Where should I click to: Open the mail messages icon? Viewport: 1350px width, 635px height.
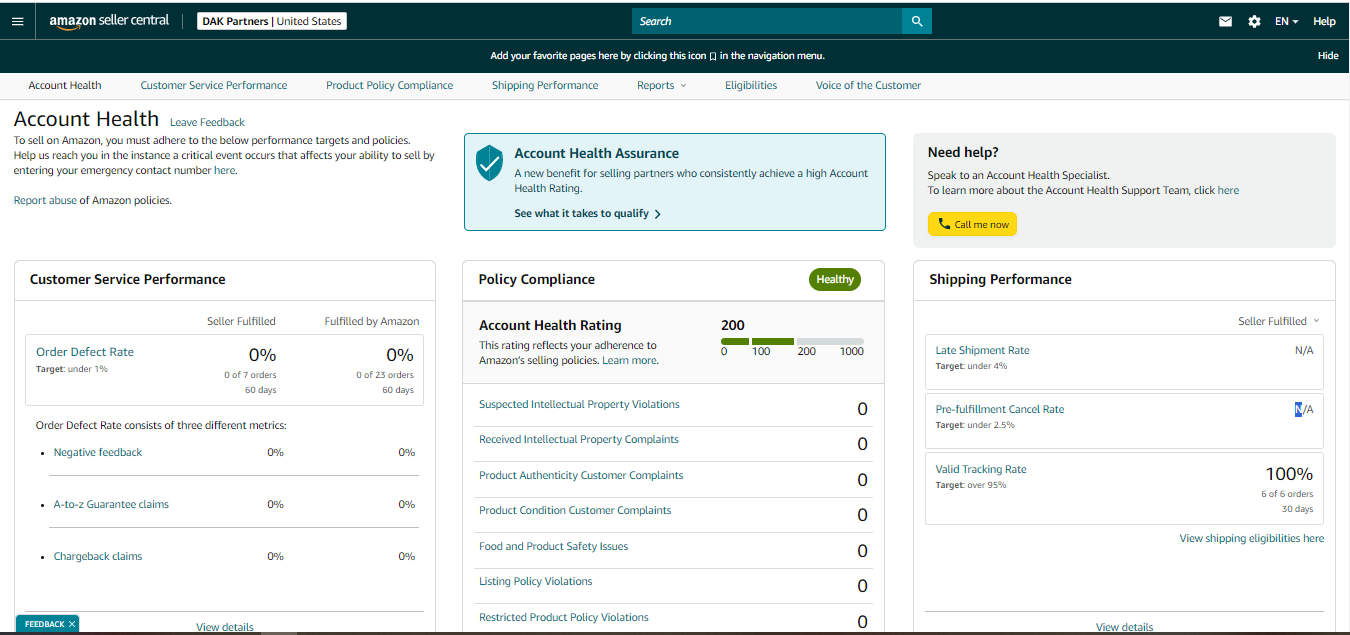pos(1225,21)
